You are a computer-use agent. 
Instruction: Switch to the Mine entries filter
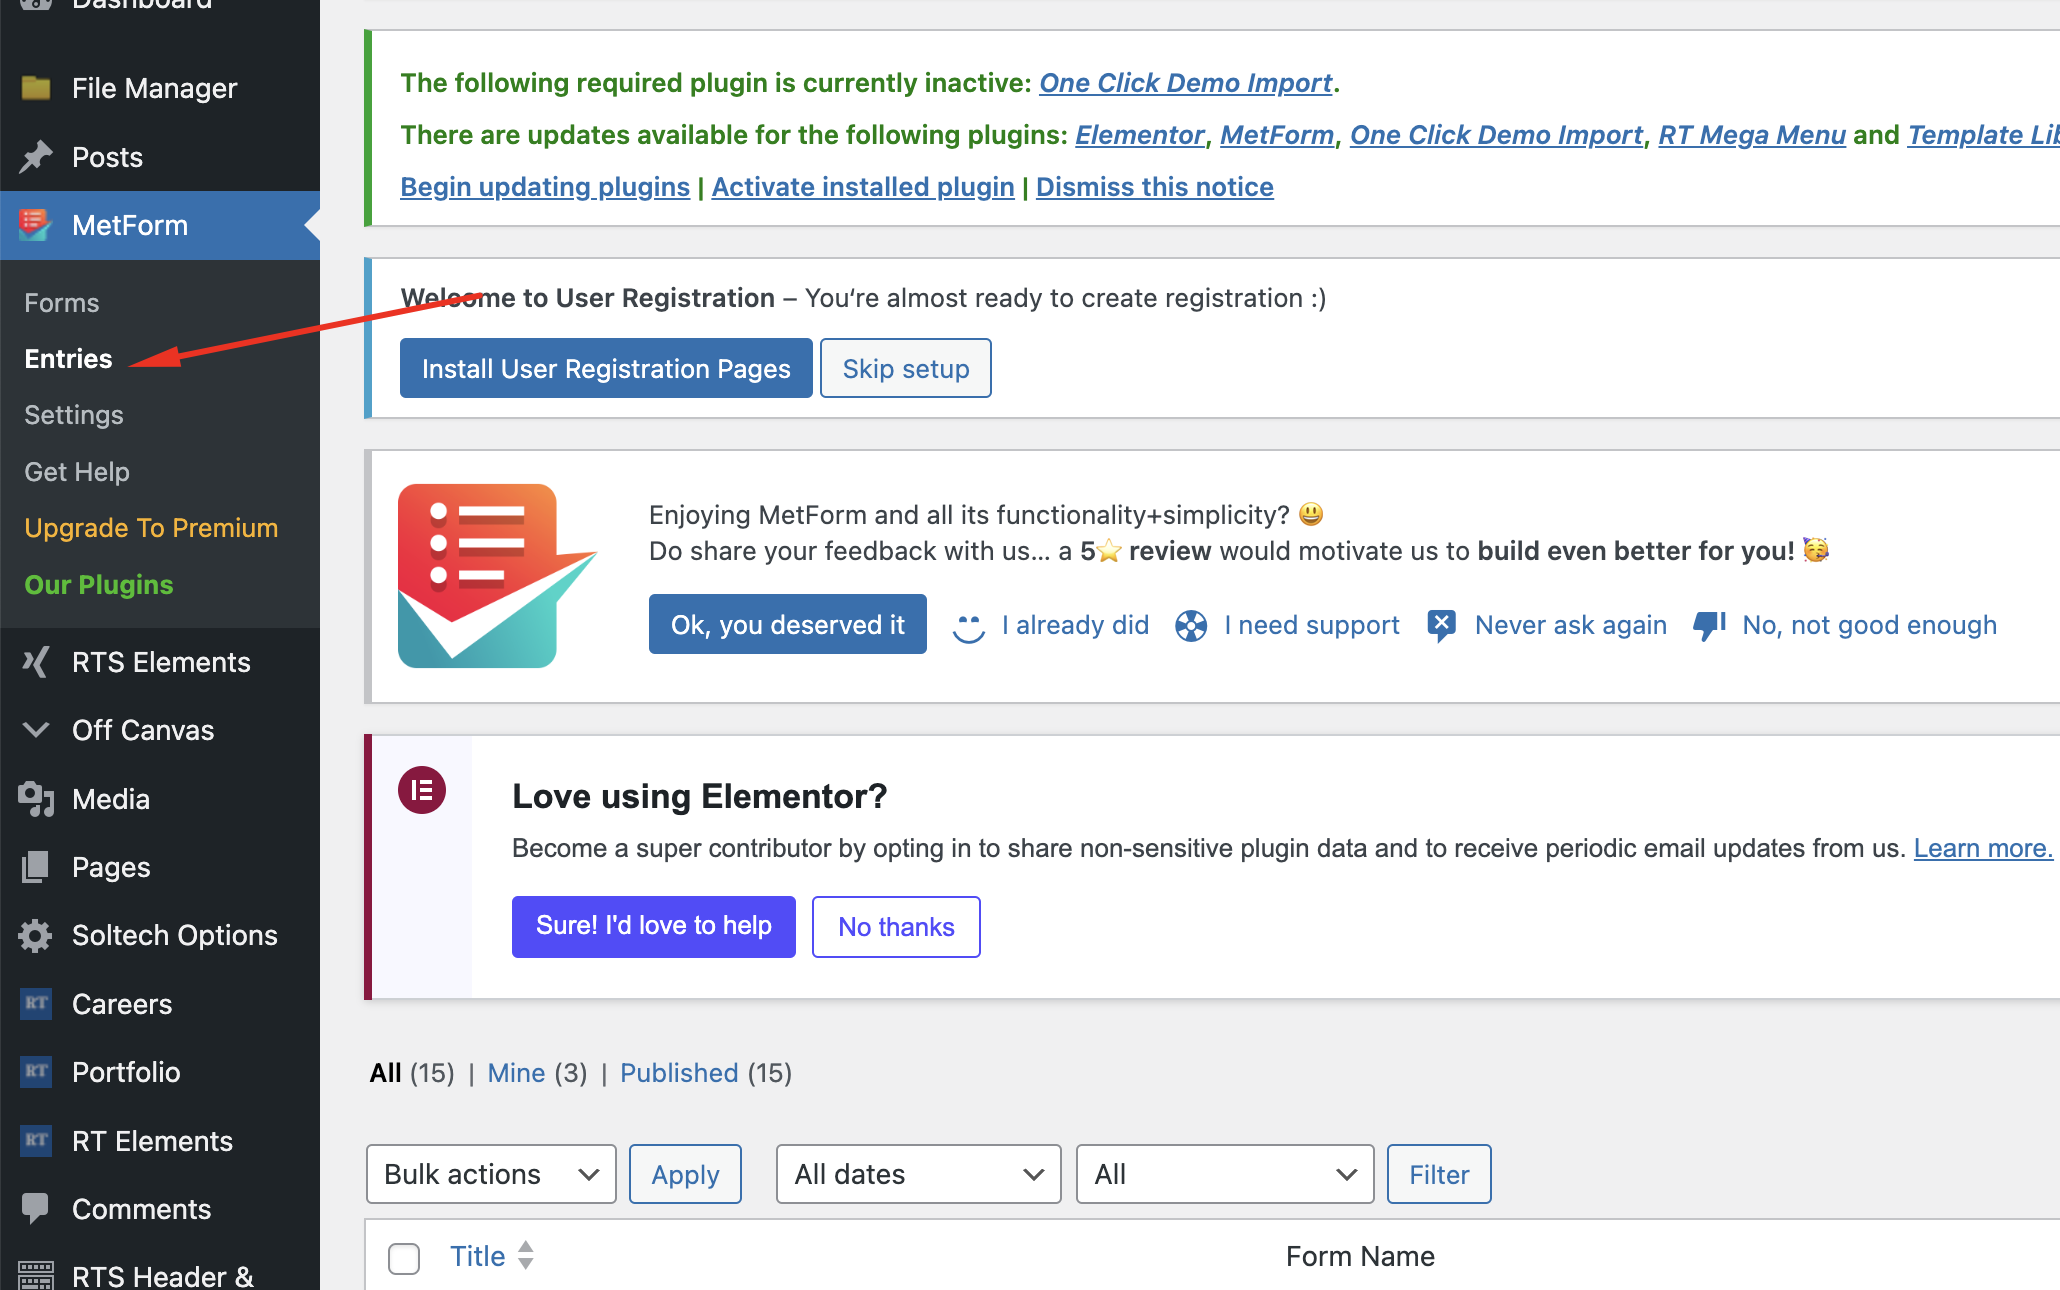click(516, 1073)
